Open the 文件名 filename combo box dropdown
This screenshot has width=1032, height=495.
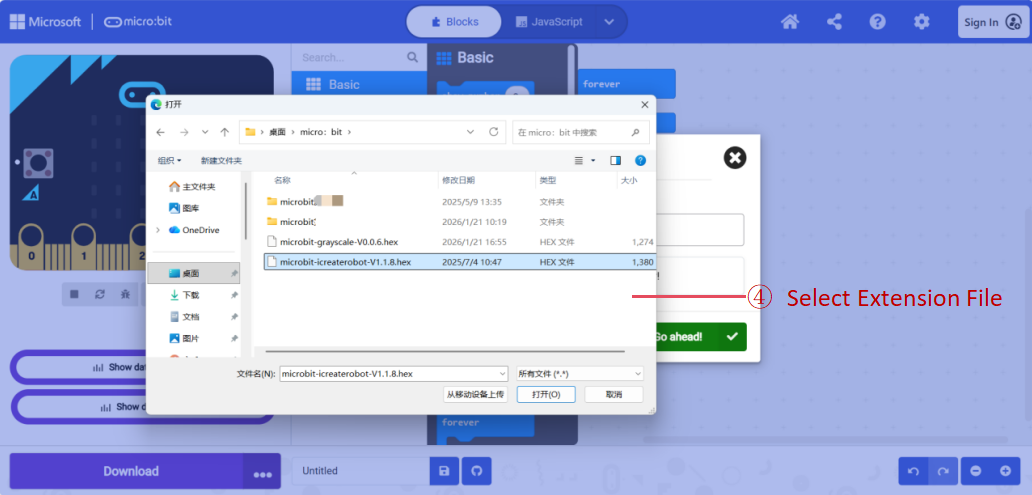pos(502,373)
